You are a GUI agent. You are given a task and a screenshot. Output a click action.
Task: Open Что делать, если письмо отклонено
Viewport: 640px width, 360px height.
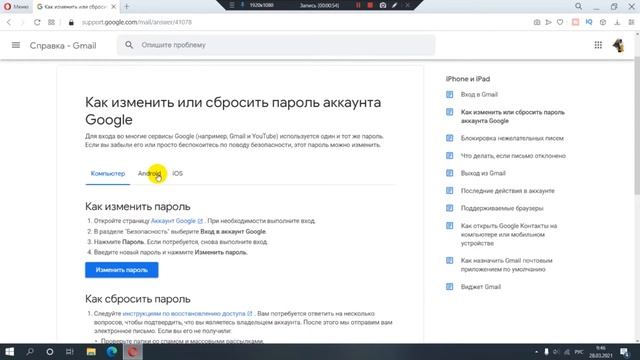click(513, 156)
